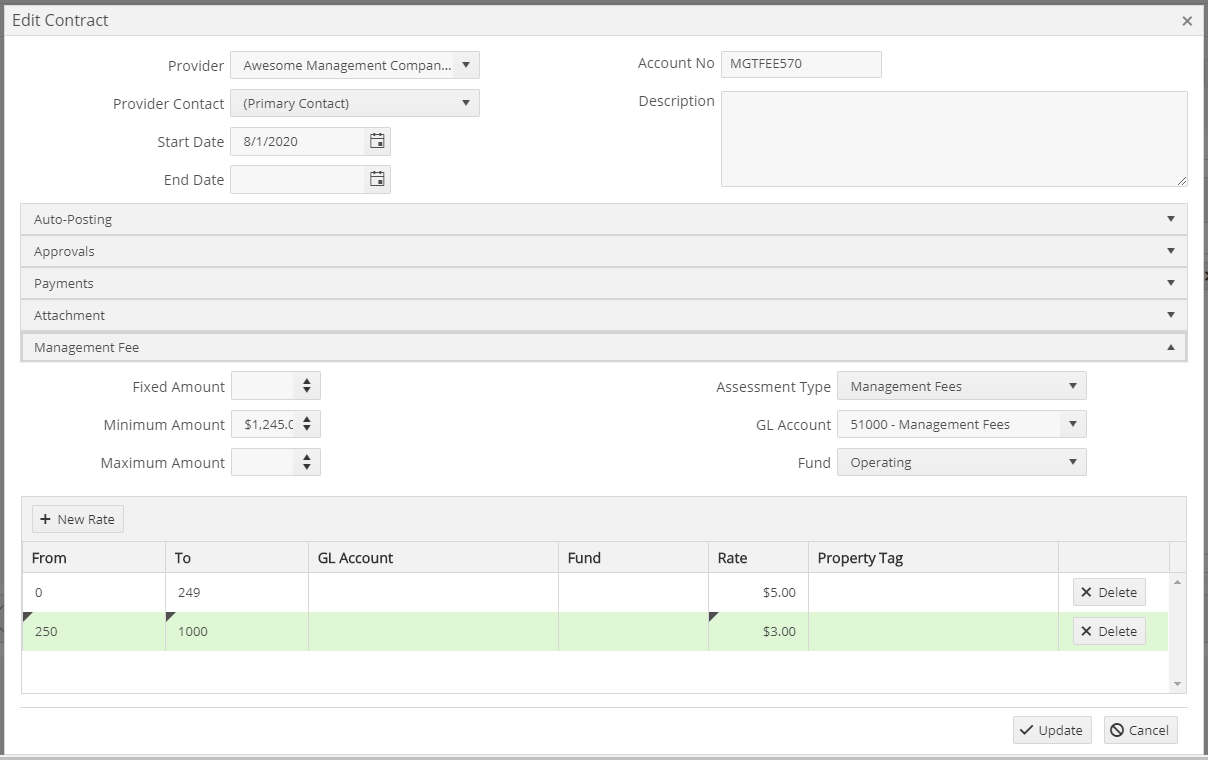Click the Update button

point(1051,730)
